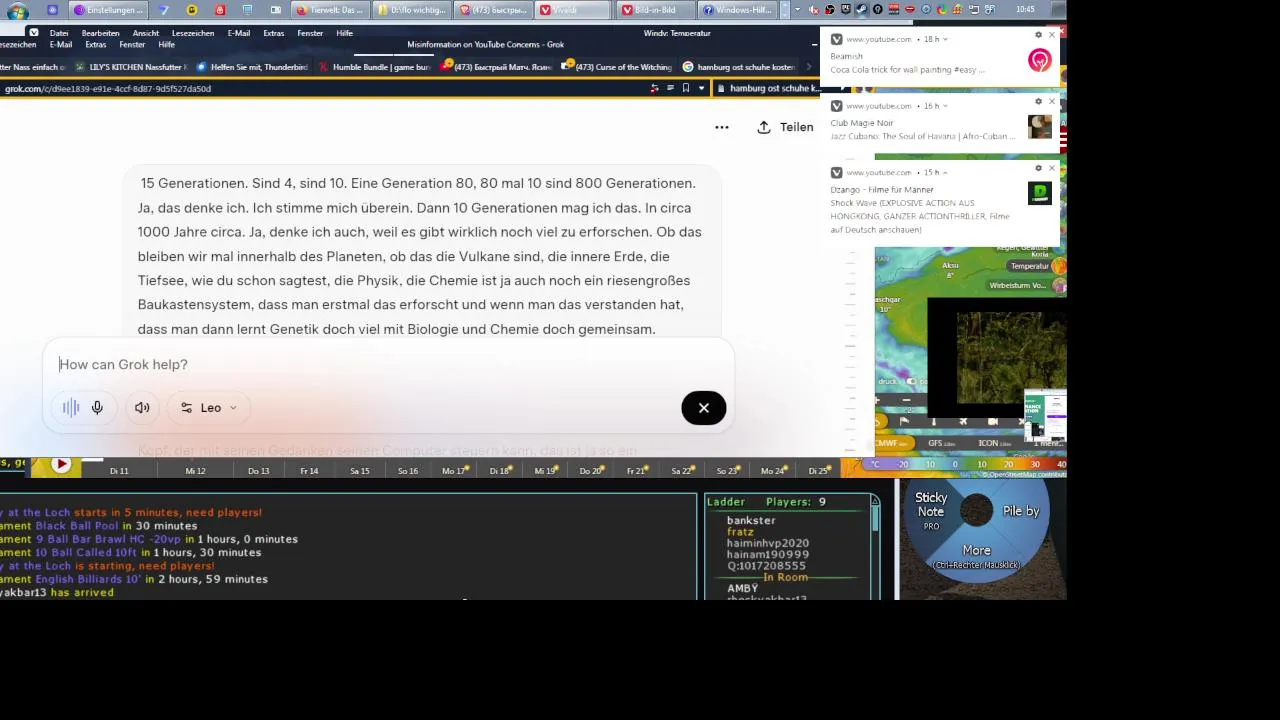Click 'Pile by' in the pie menu

click(x=1021, y=511)
